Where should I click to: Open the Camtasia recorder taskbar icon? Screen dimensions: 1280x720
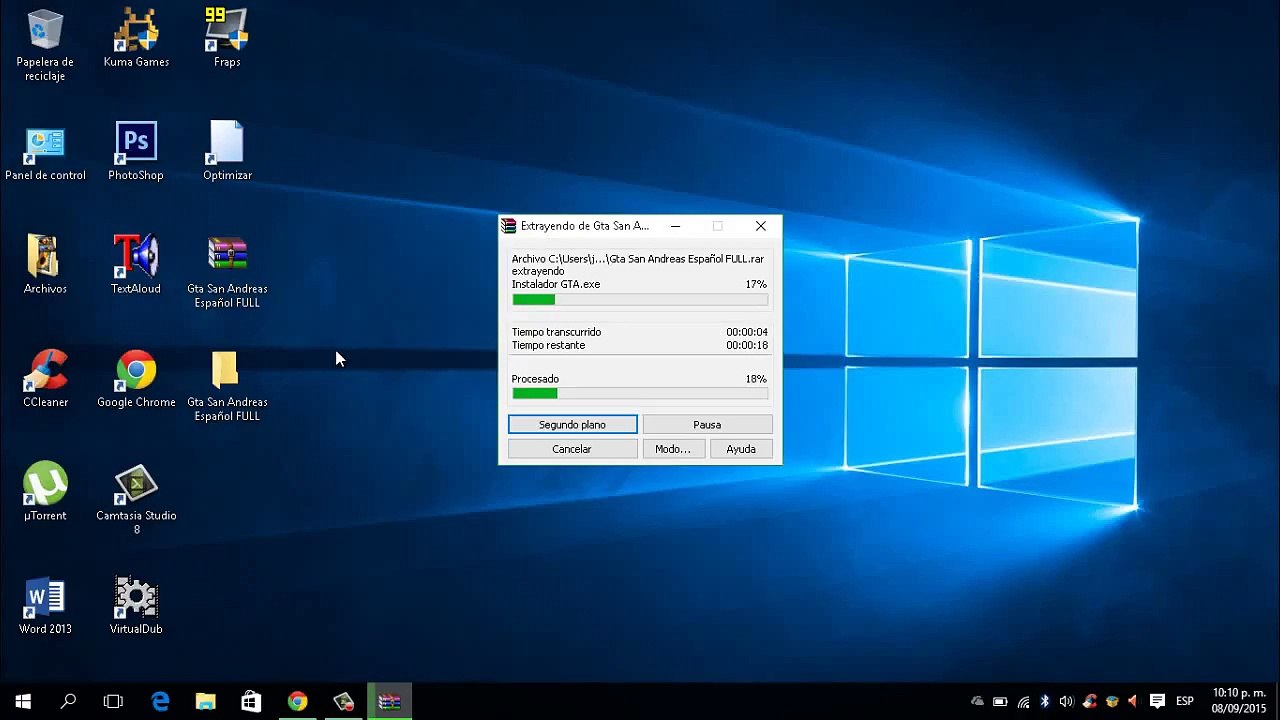[x=343, y=701]
